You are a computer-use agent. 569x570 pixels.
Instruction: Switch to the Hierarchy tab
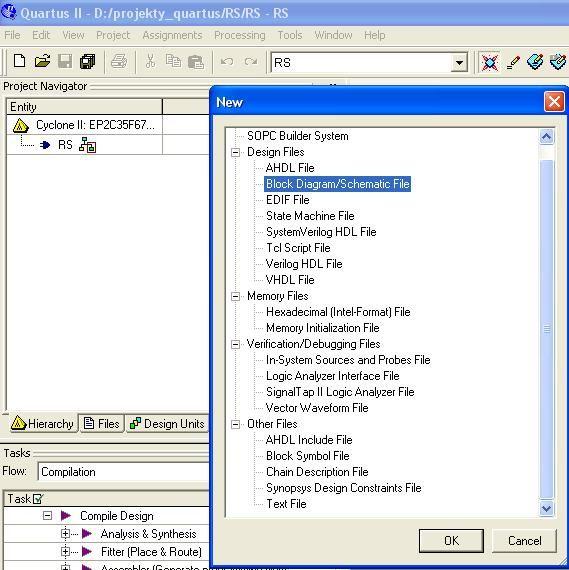[43, 424]
